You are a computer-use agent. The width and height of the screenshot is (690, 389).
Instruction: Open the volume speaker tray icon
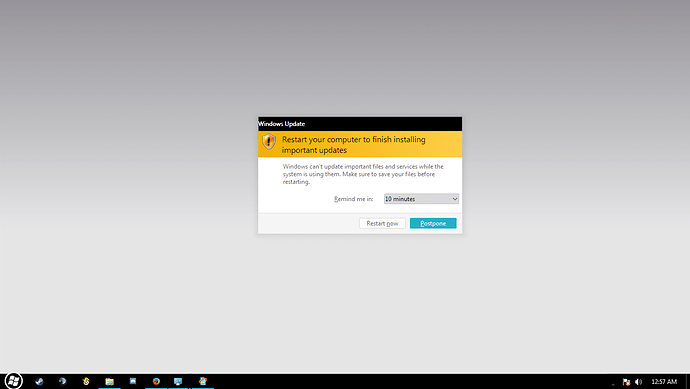(639, 382)
